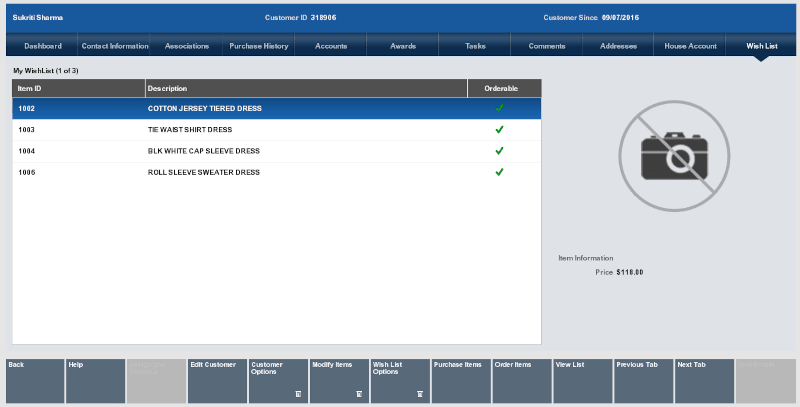
Task: Click the Description column header
Action: pos(306,88)
